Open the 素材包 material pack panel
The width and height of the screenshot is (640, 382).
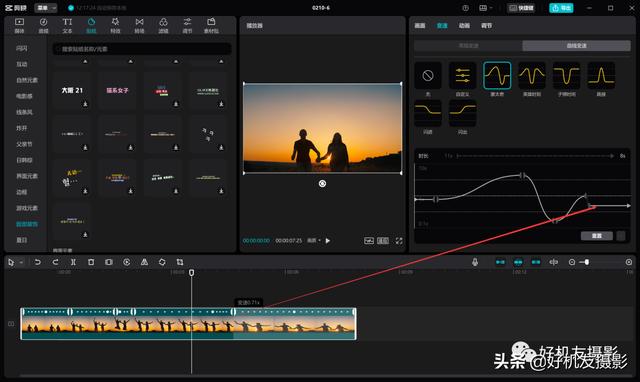(211, 25)
